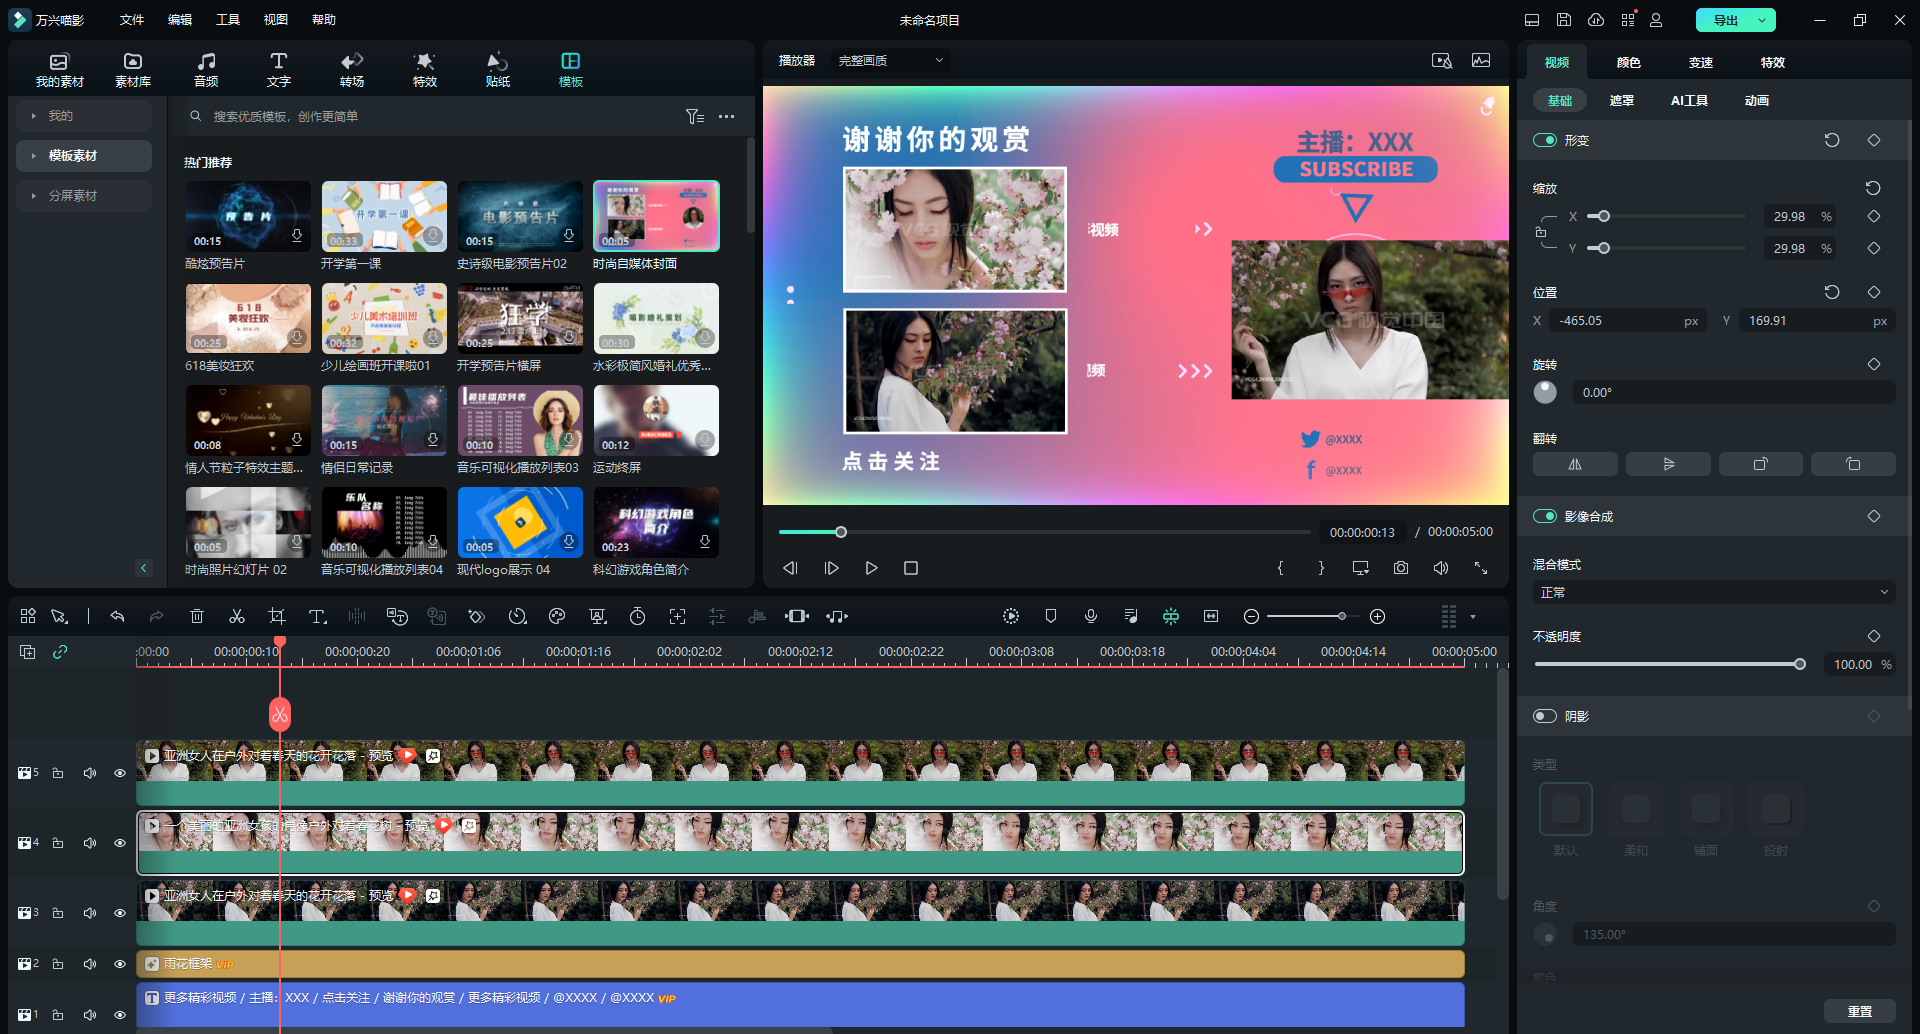Toggle the 形变 transform switch off
The width and height of the screenshot is (1920, 1034).
coord(1545,140)
